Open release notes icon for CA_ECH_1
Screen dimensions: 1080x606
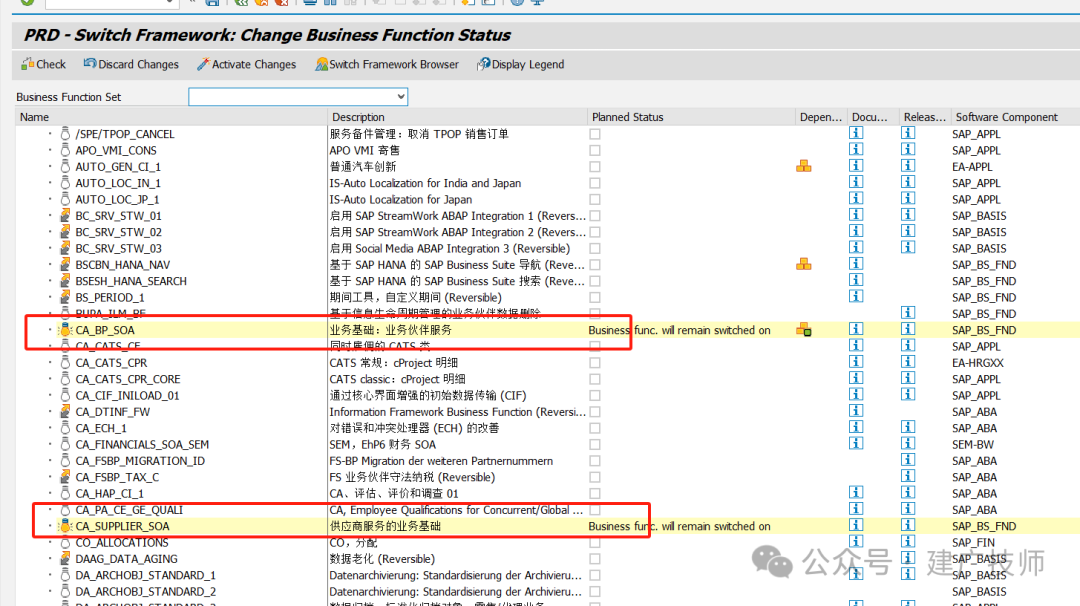point(908,428)
